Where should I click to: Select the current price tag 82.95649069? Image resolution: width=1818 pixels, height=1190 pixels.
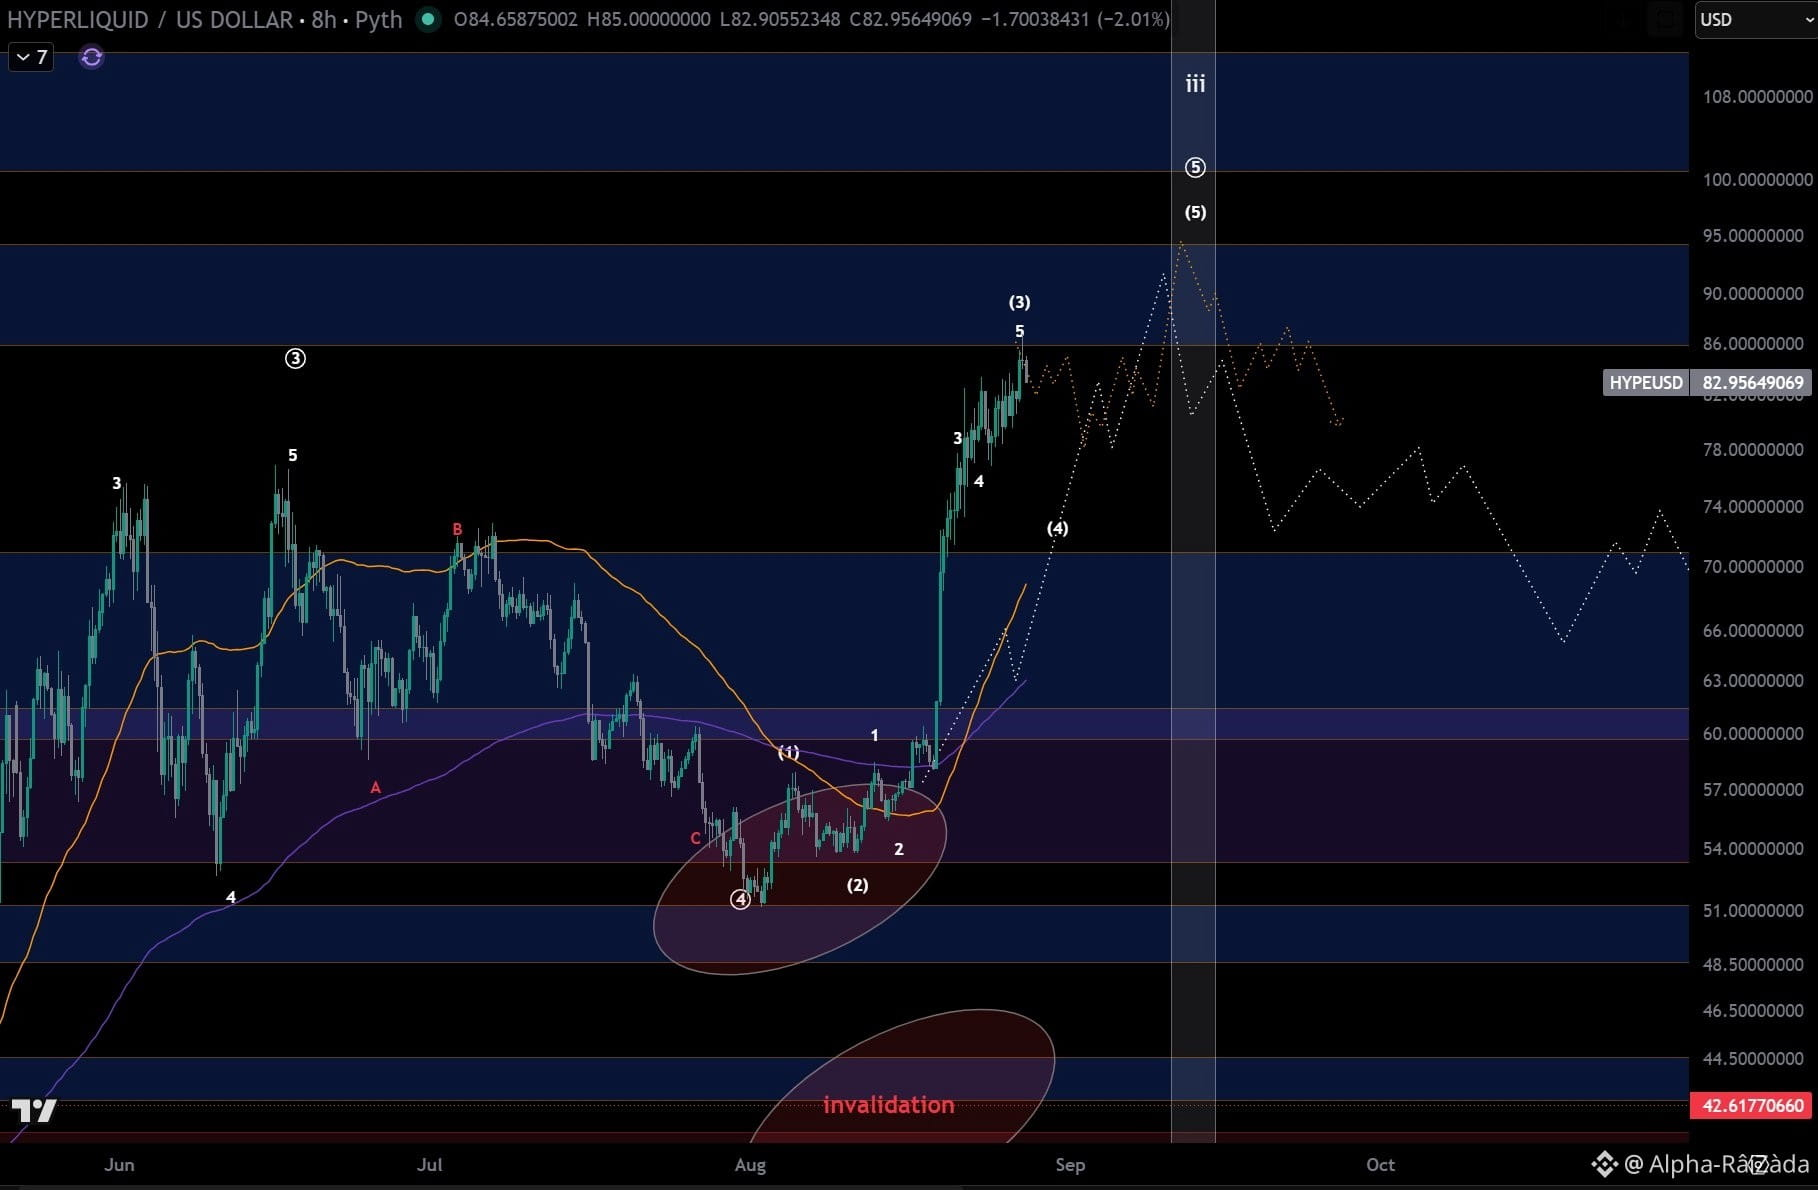[1753, 382]
